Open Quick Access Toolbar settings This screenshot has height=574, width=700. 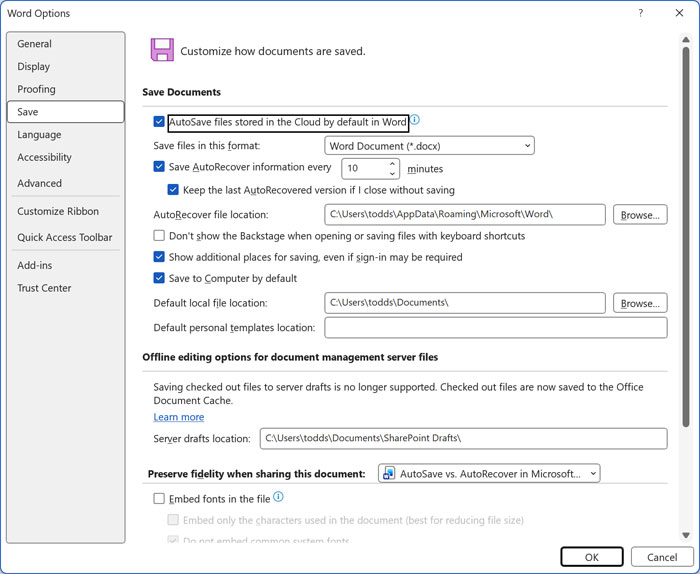[66, 237]
